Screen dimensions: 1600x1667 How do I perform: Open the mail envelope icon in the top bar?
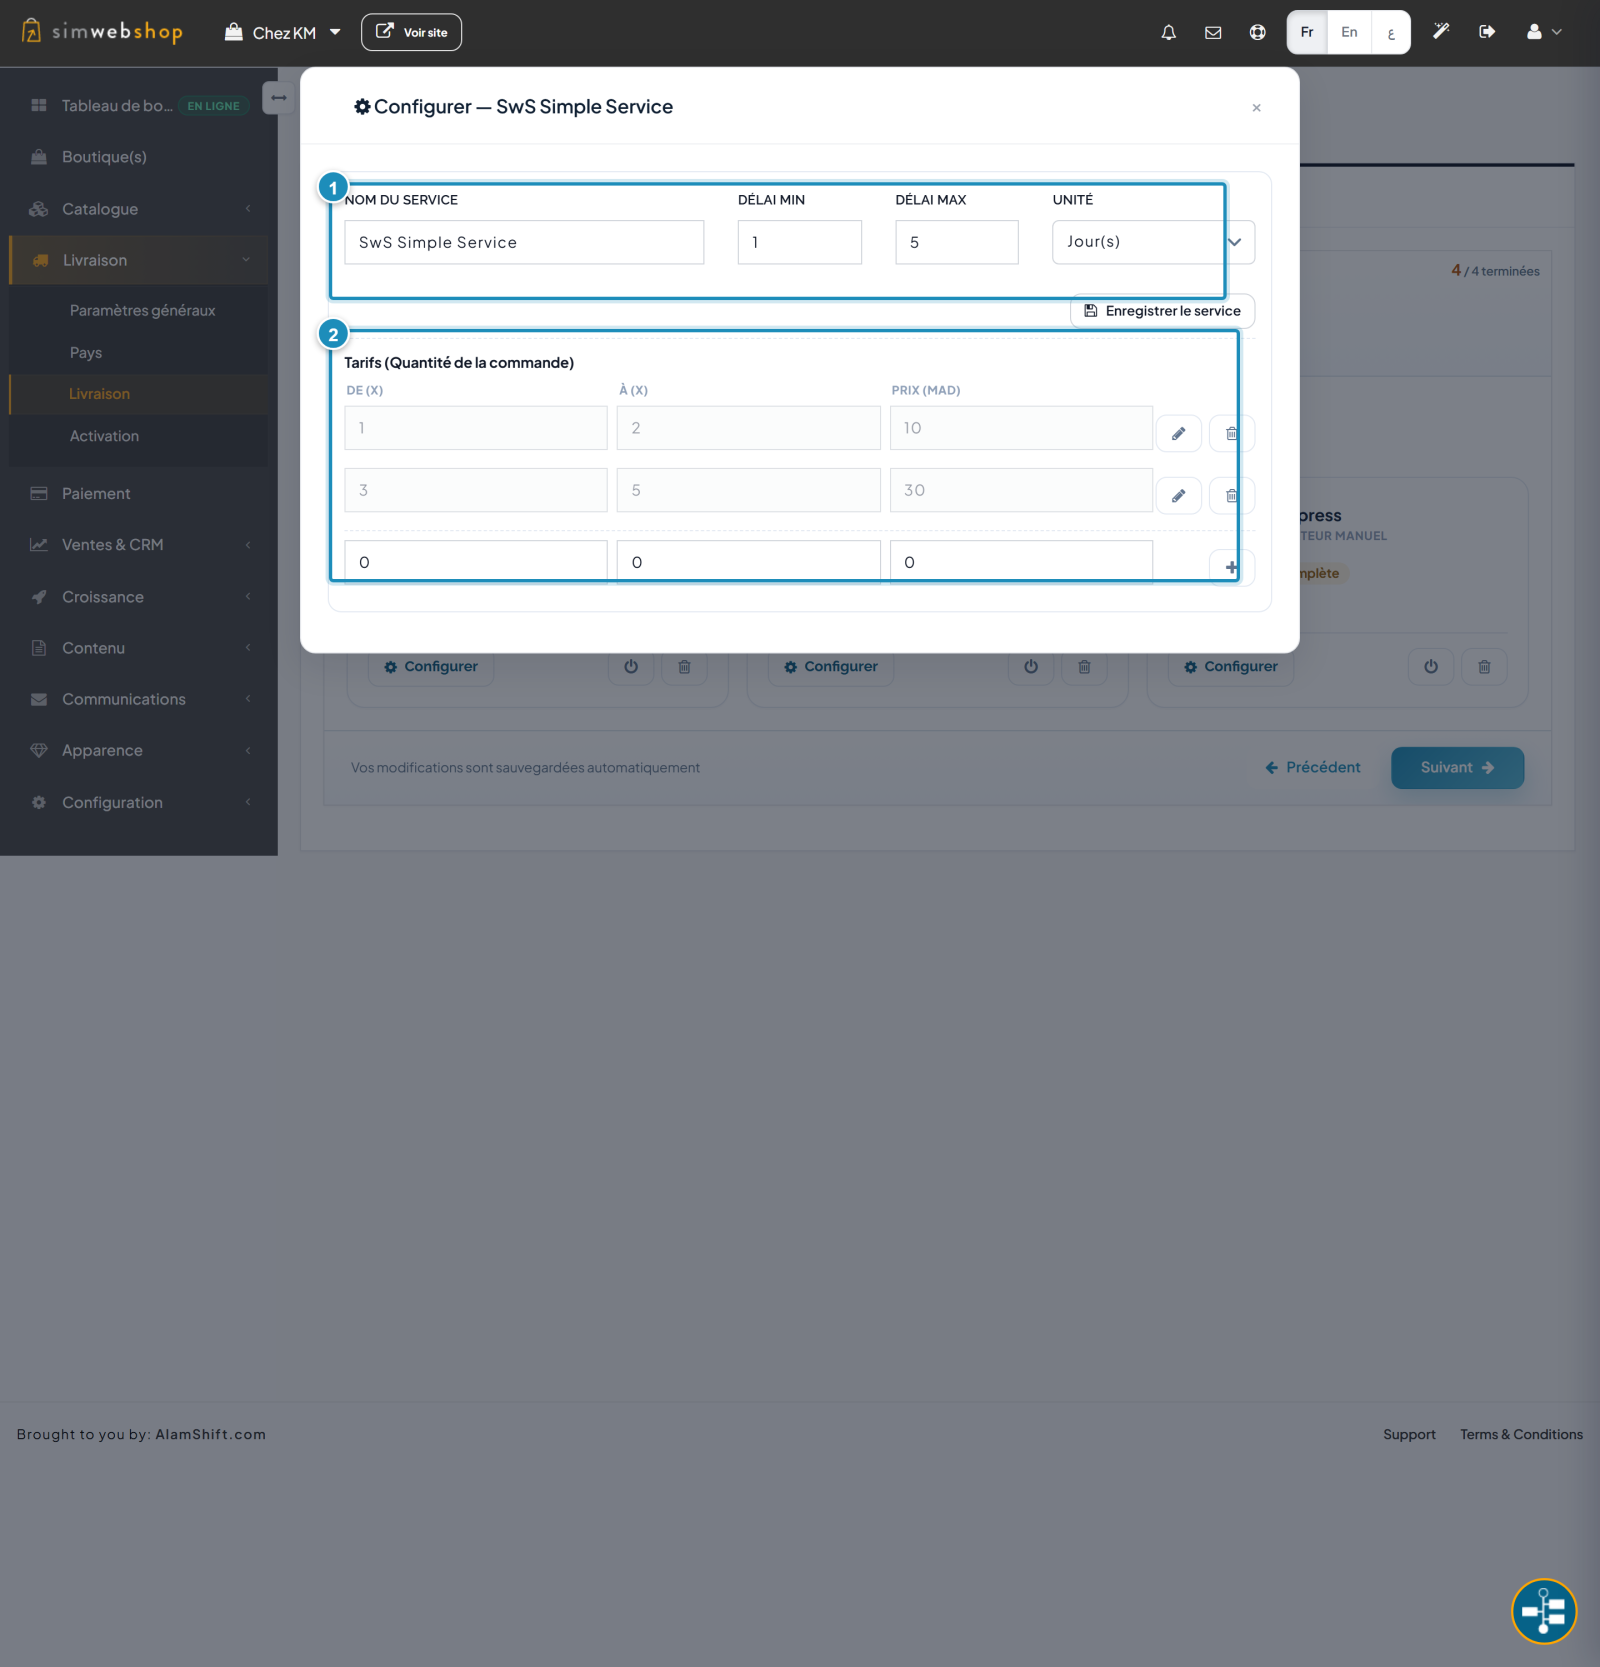point(1213,32)
